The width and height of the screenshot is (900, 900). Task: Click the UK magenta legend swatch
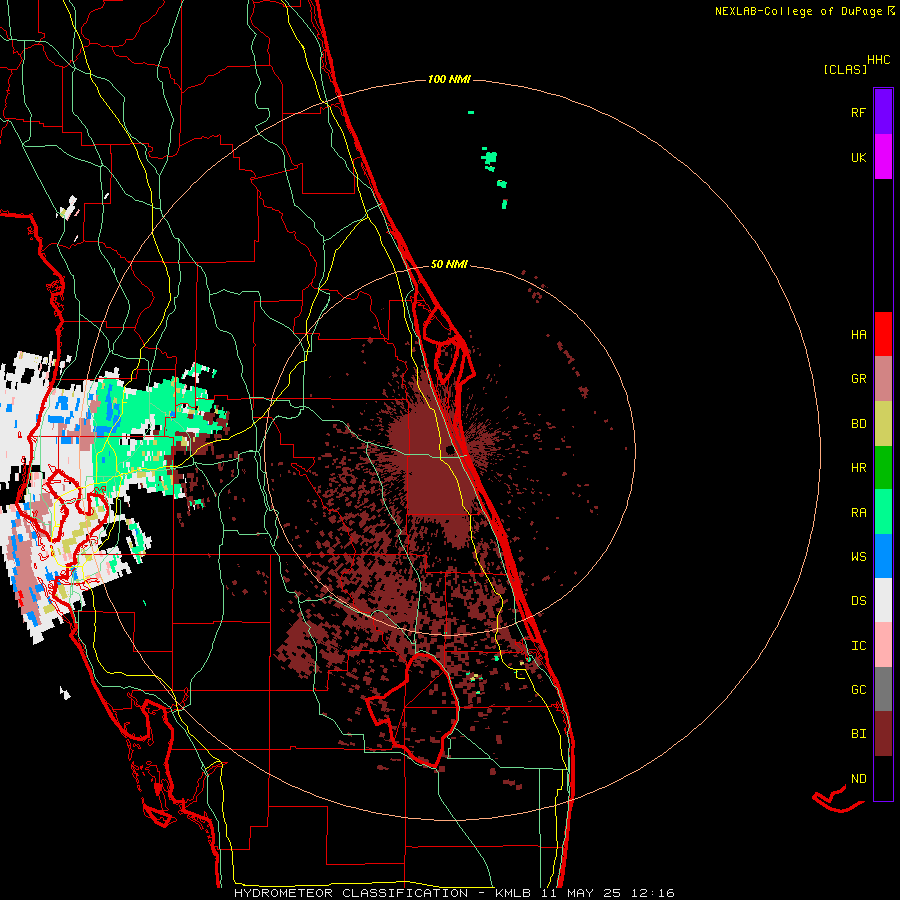pyautogui.click(x=883, y=157)
